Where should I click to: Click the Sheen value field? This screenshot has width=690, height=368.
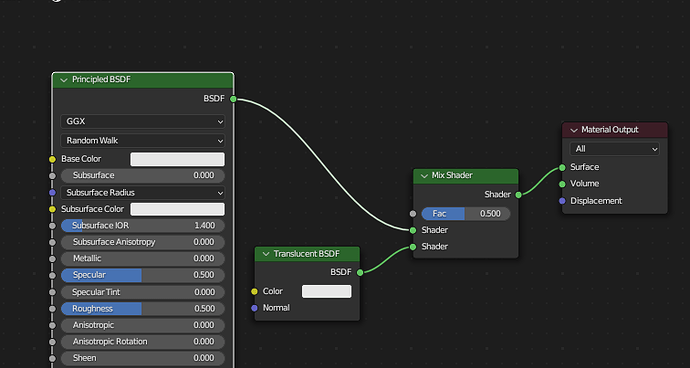(143, 358)
